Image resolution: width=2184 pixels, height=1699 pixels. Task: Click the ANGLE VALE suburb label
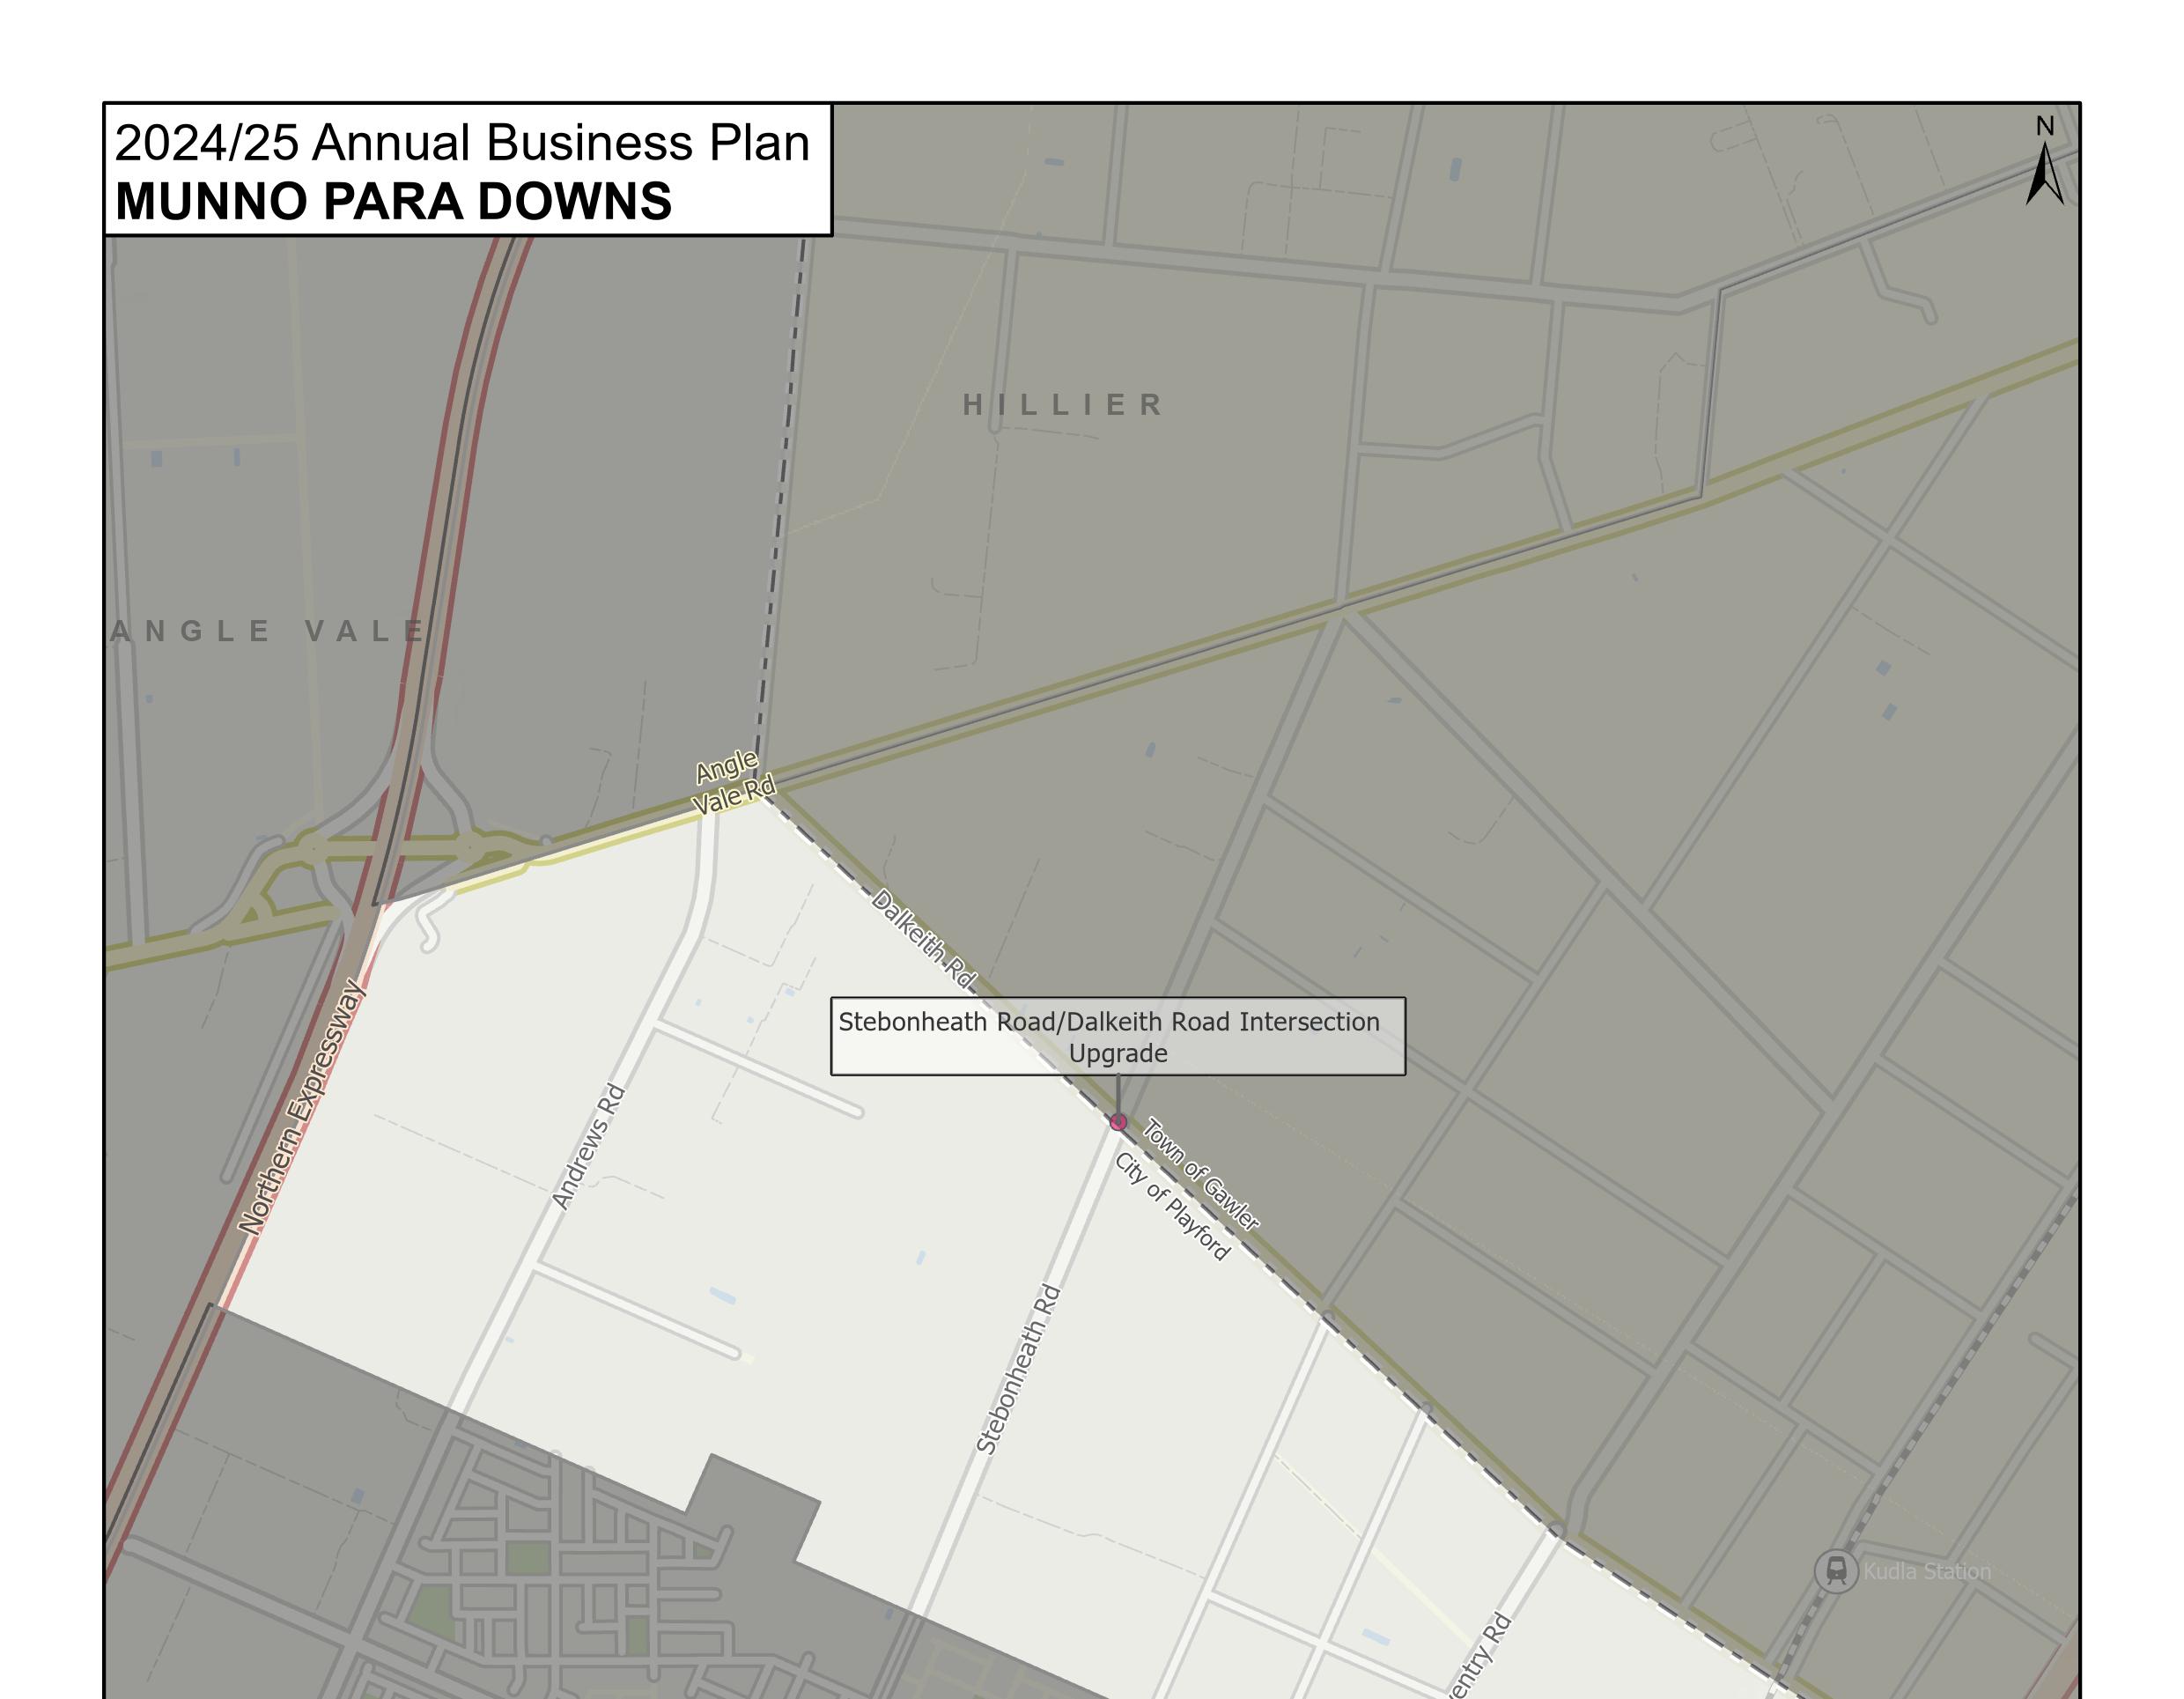[268, 631]
